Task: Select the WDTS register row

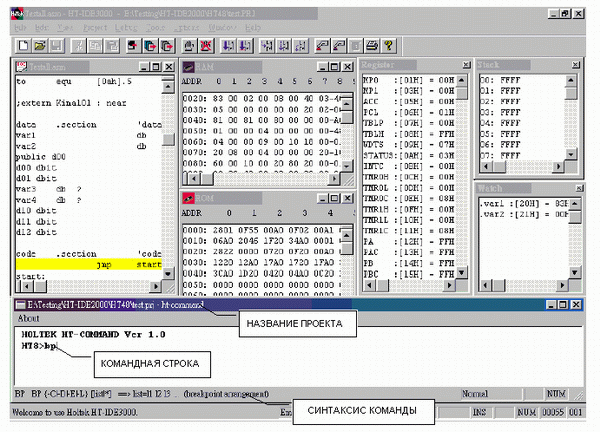Action: [x=409, y=145]
